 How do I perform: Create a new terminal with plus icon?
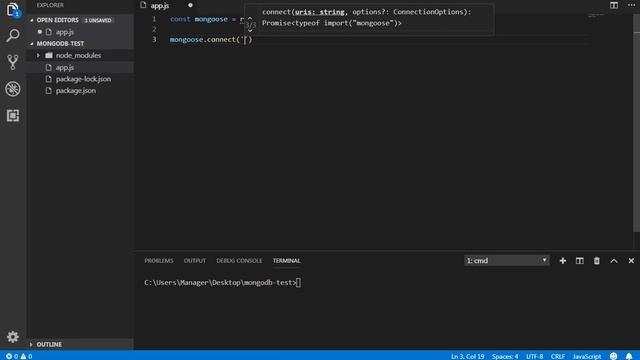tap(562, 261)
